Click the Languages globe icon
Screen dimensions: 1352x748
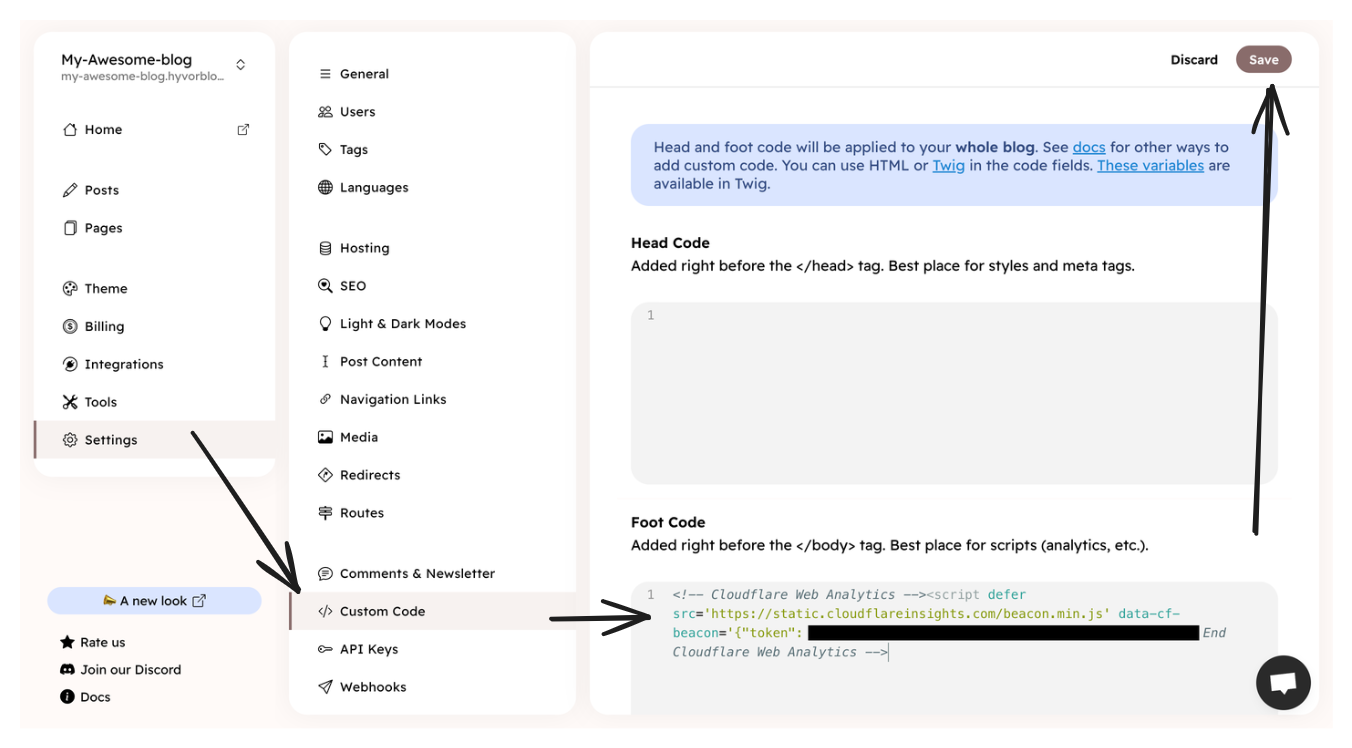(x=323, y=187)
